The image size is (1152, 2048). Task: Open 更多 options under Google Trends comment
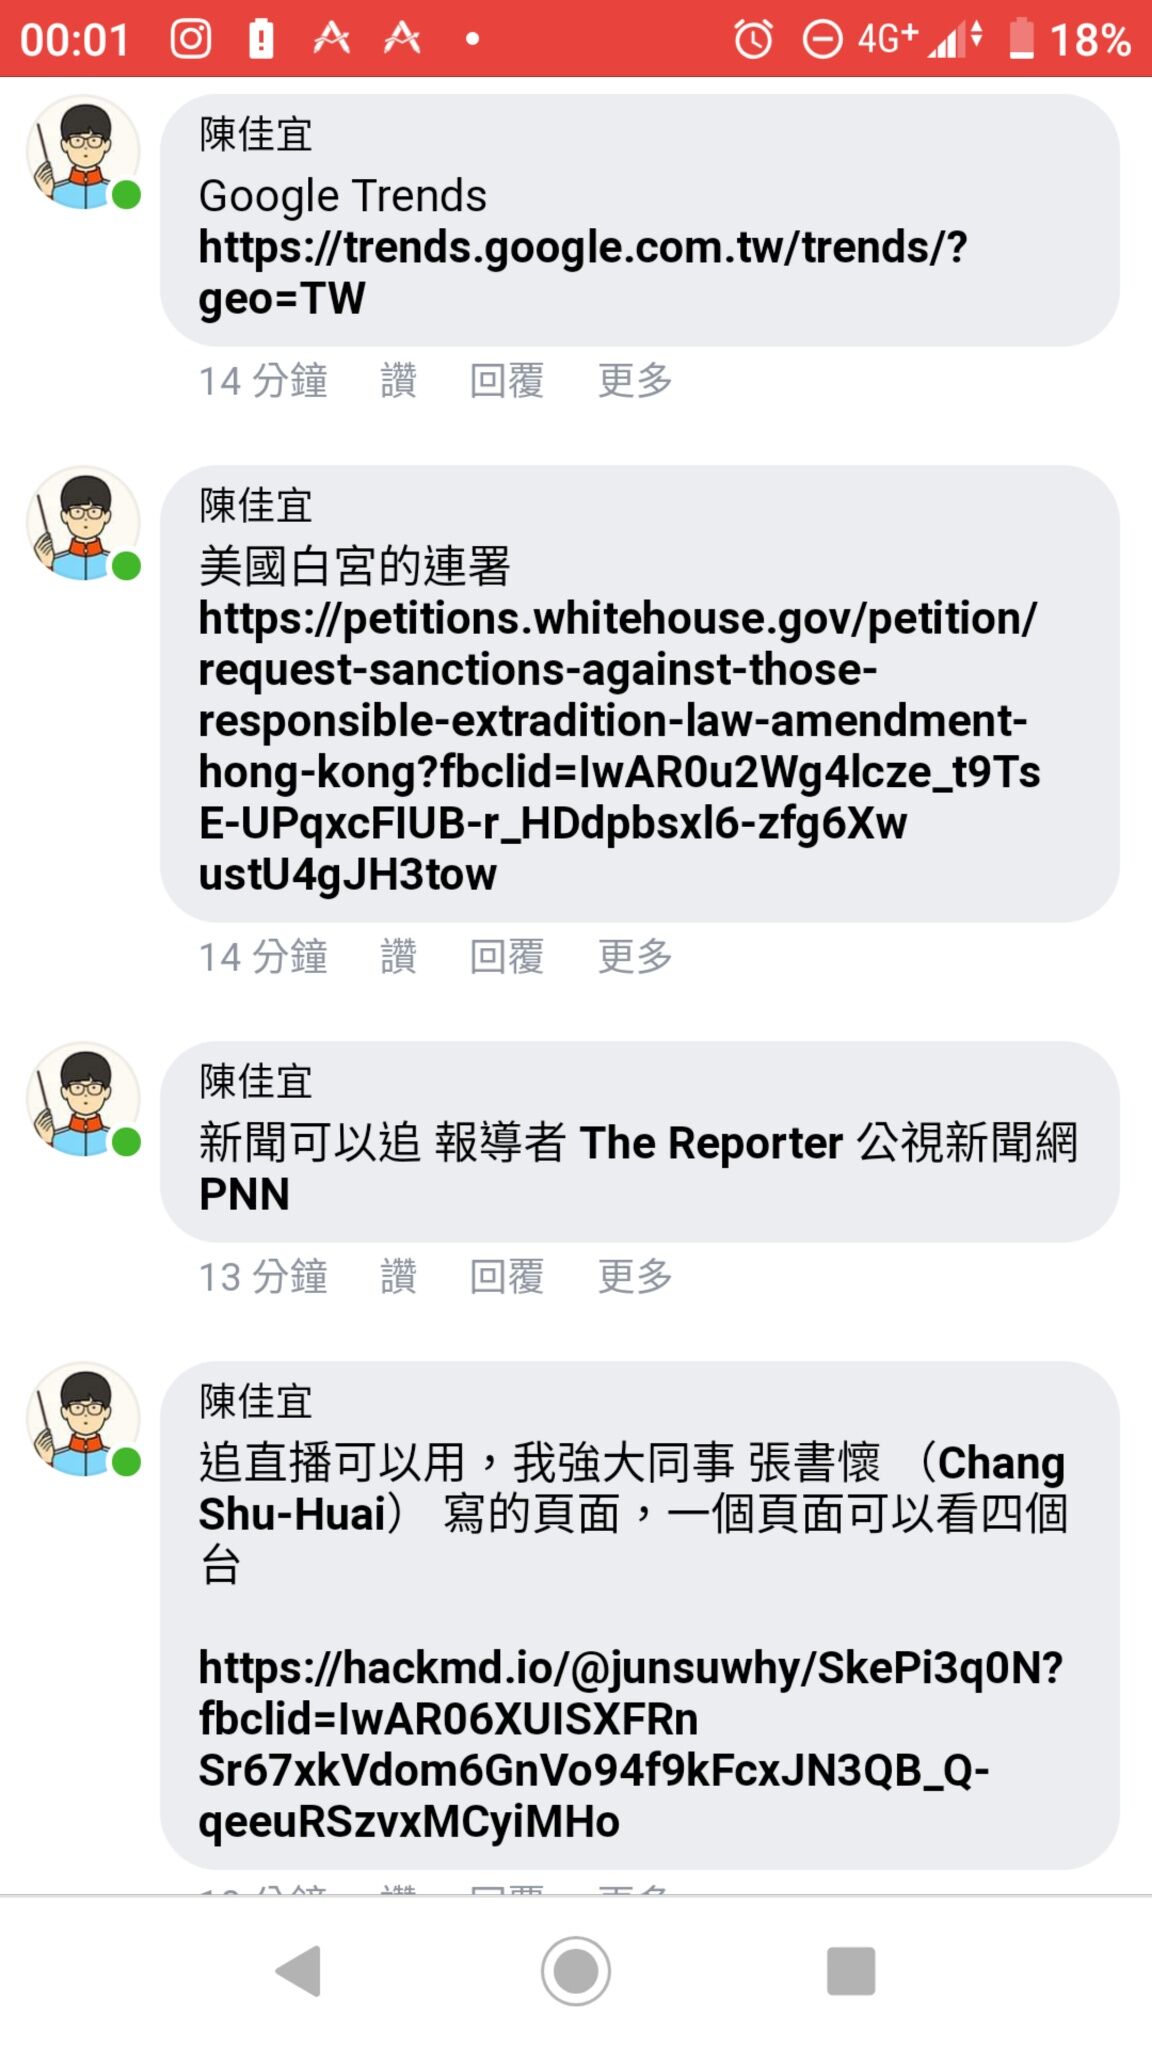point(635,381)
